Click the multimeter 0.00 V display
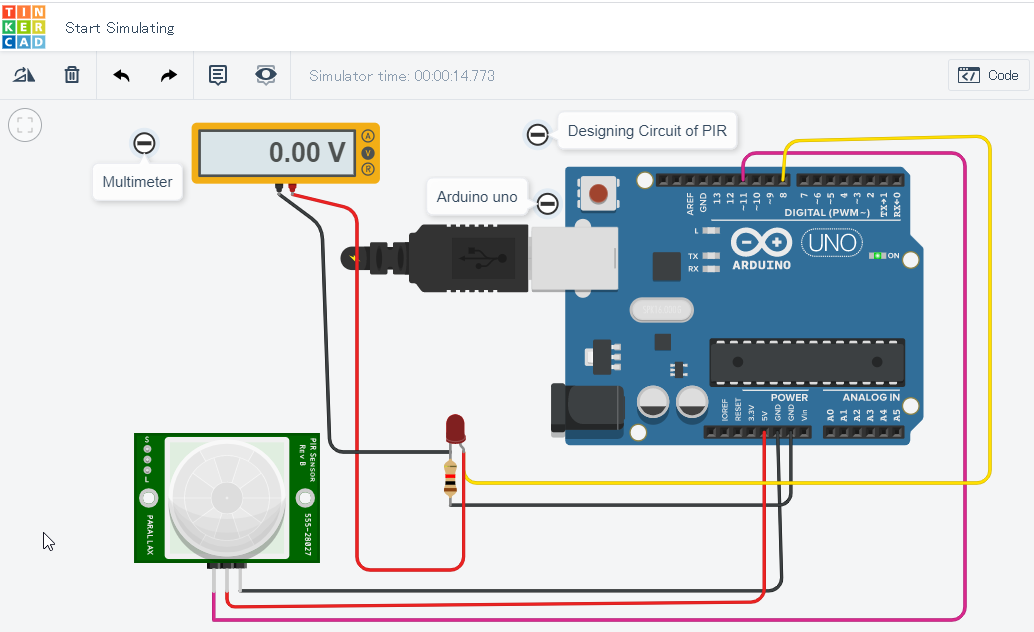 coord(277,152)
